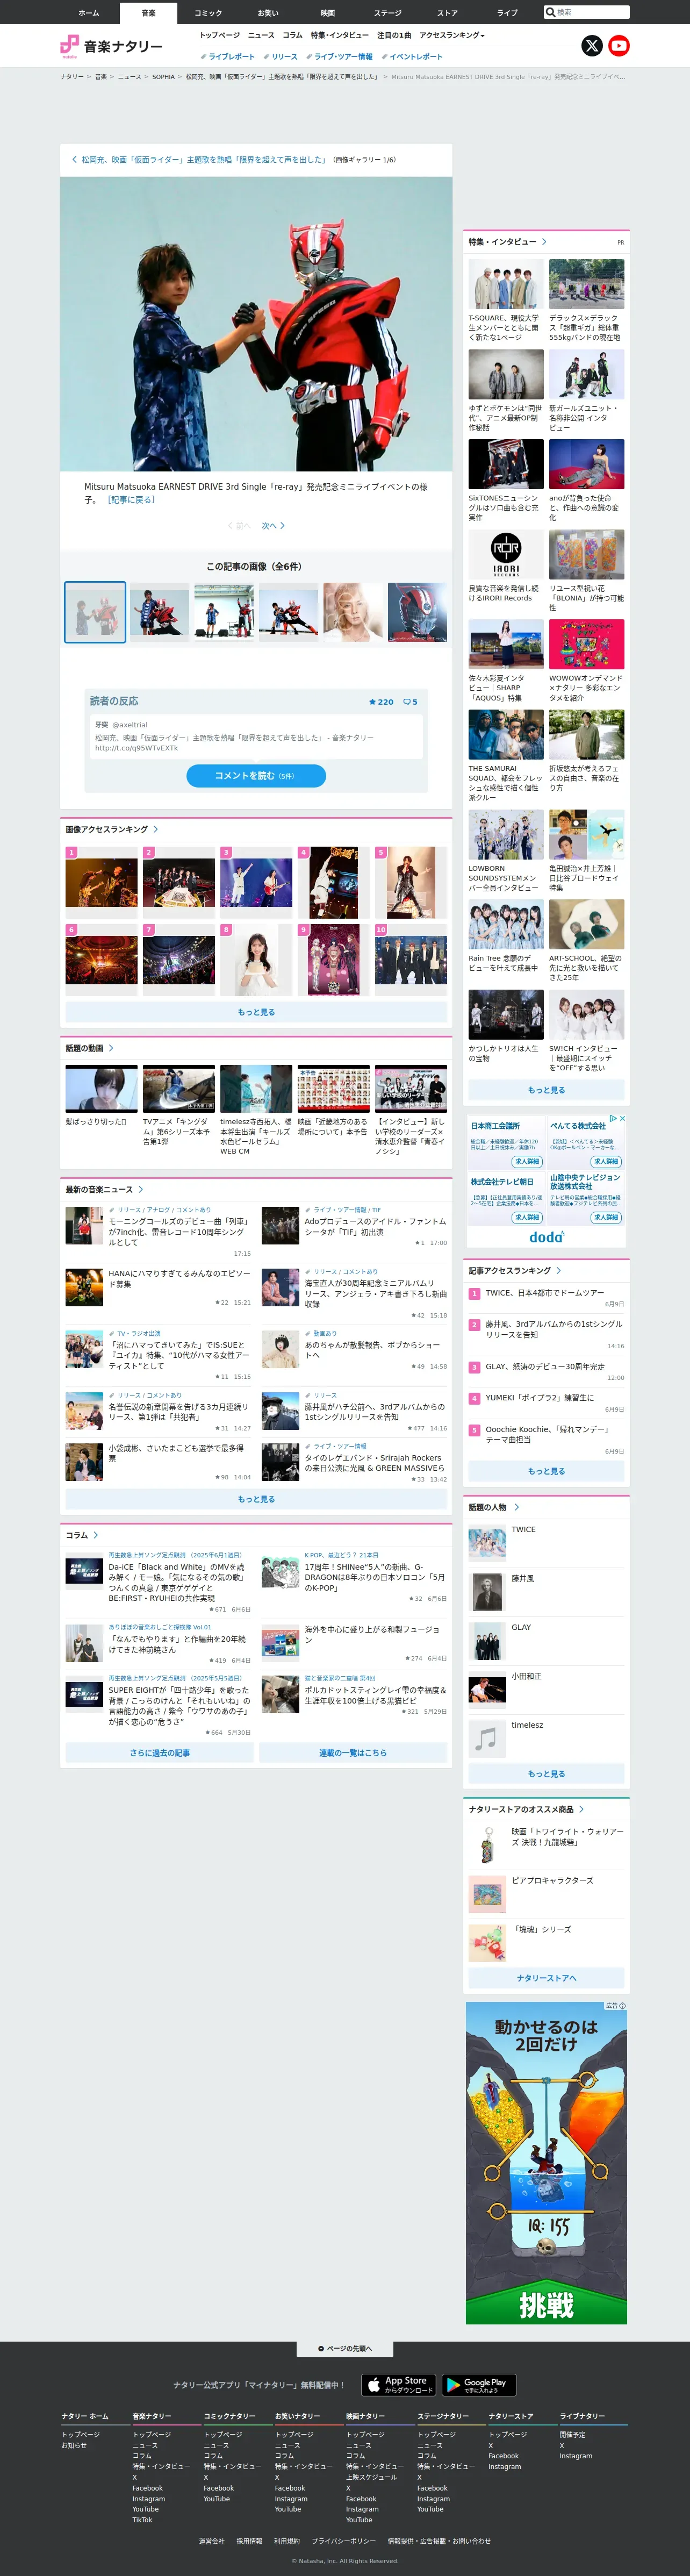Click the Google Play download badge

479,2385
